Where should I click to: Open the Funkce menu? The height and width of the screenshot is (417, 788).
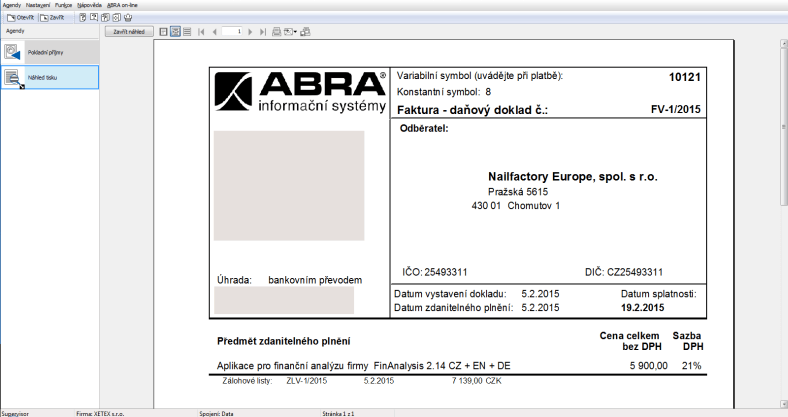coord(64,5)
